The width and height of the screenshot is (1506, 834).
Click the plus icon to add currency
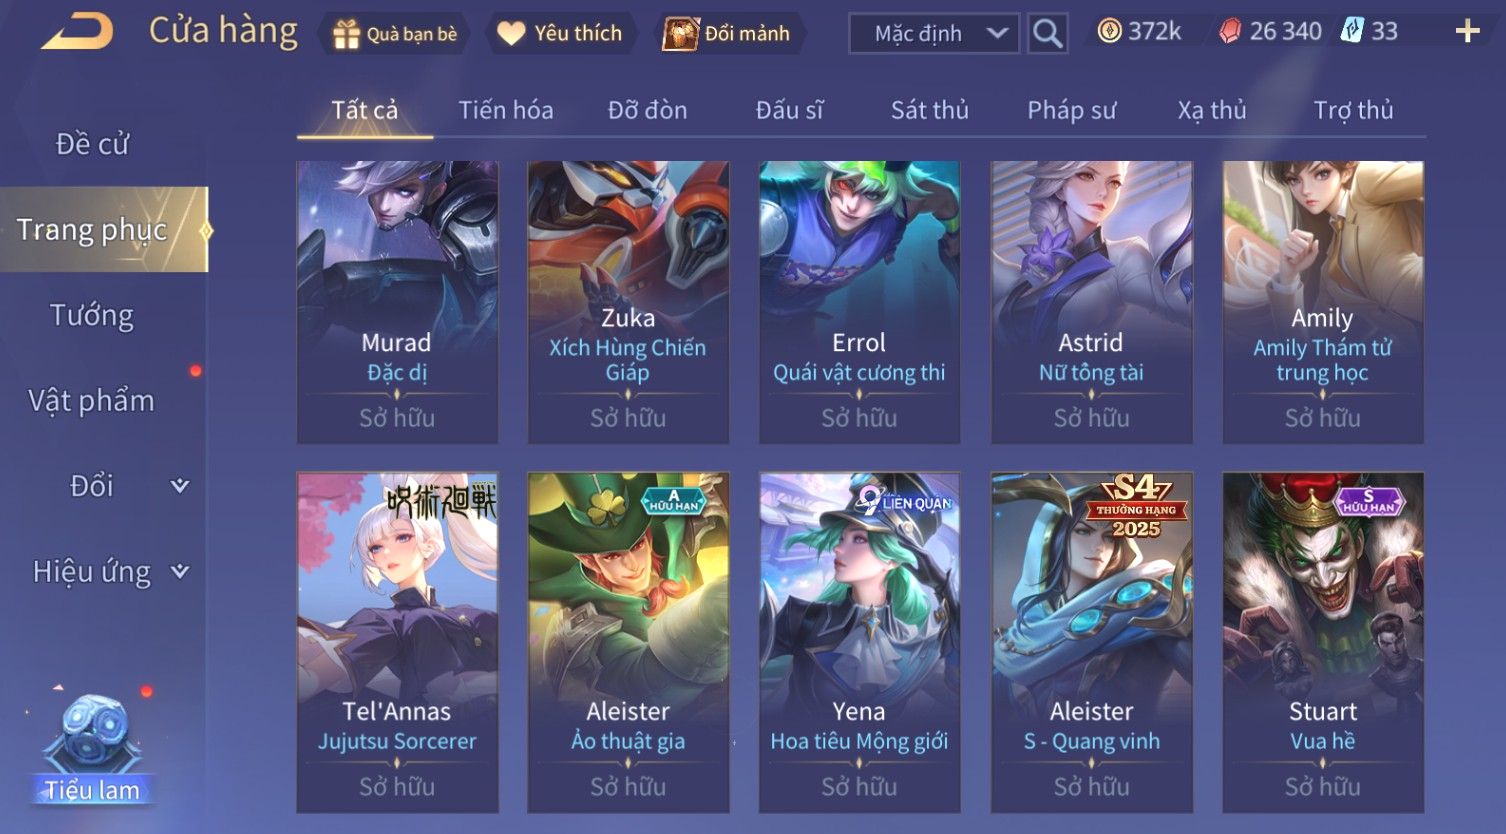[x=1467, y=32]
